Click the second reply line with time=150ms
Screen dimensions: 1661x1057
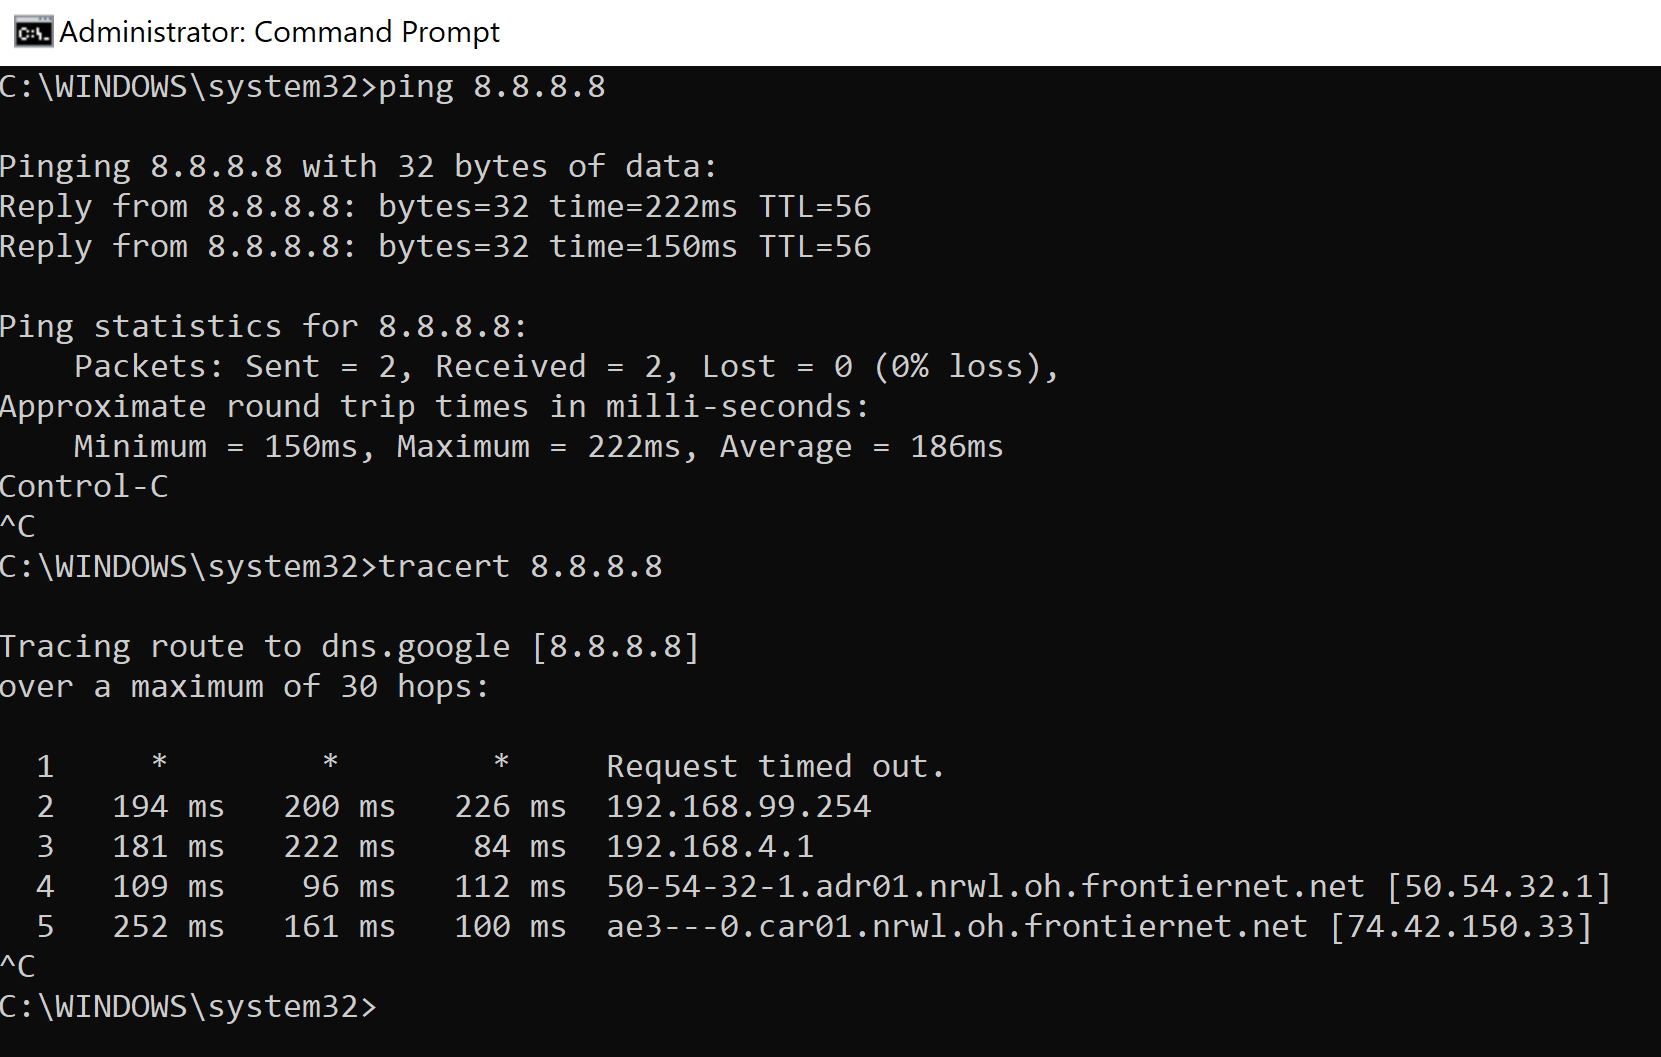point(435,247)
